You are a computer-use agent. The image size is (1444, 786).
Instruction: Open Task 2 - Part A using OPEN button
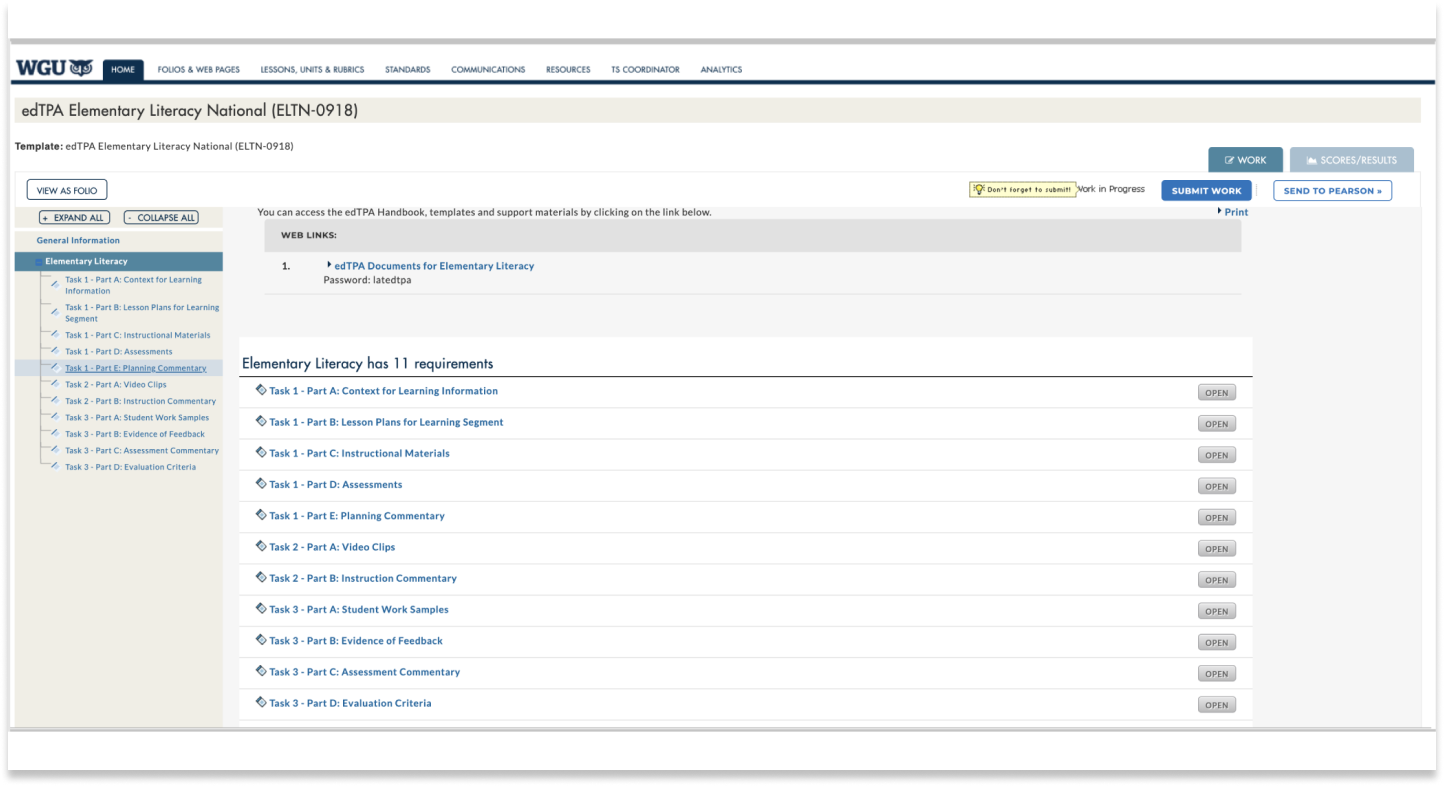(1216, 548)
